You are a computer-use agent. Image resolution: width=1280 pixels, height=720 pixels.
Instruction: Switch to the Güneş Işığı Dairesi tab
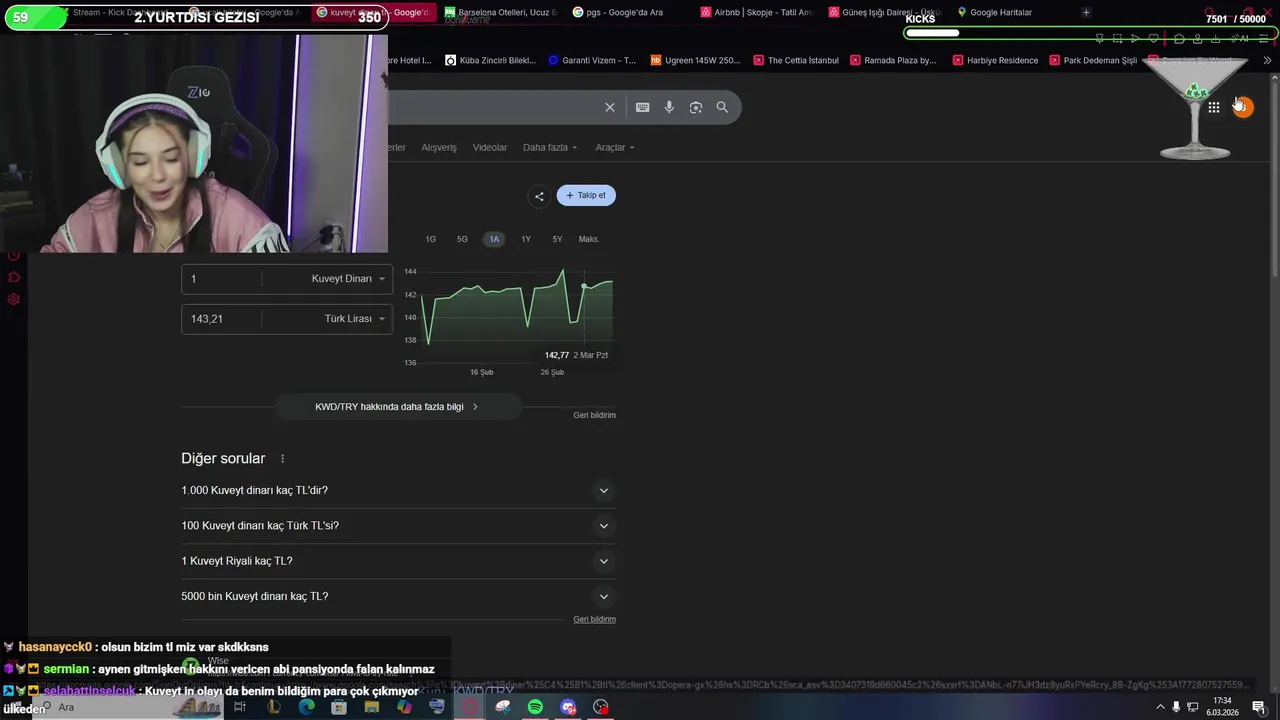pos(884,12)
